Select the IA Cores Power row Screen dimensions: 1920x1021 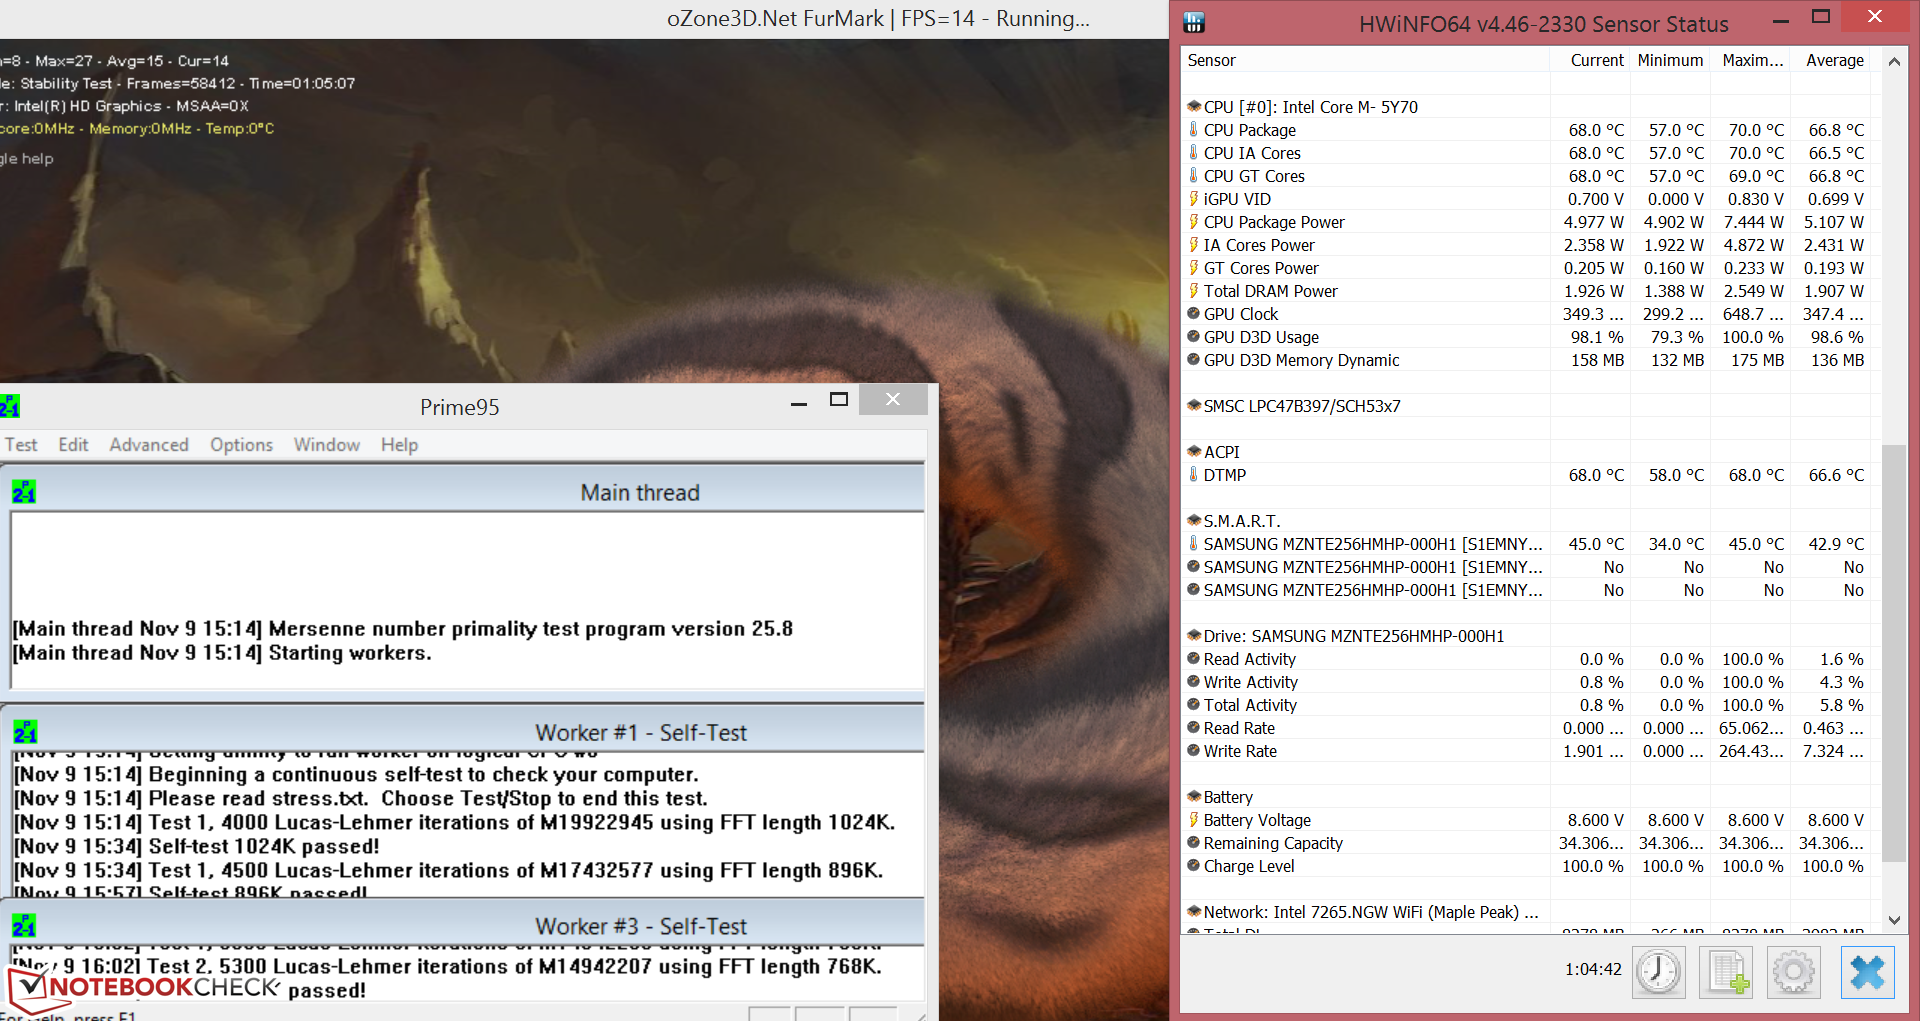pyautogui.click(x=1526, y=245)
